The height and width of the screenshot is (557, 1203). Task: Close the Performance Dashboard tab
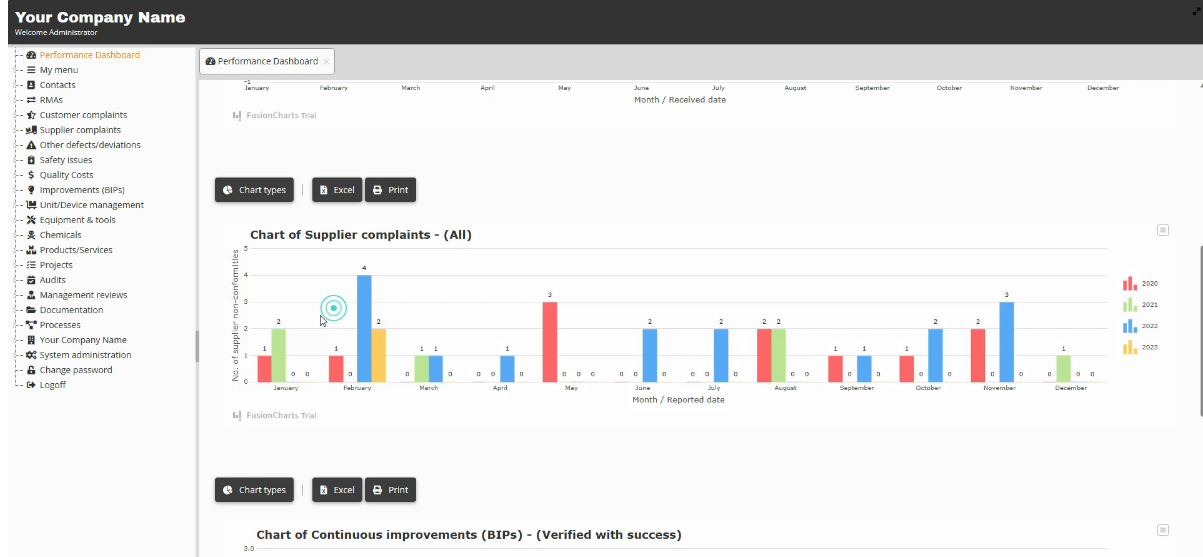tap(326, 62)
